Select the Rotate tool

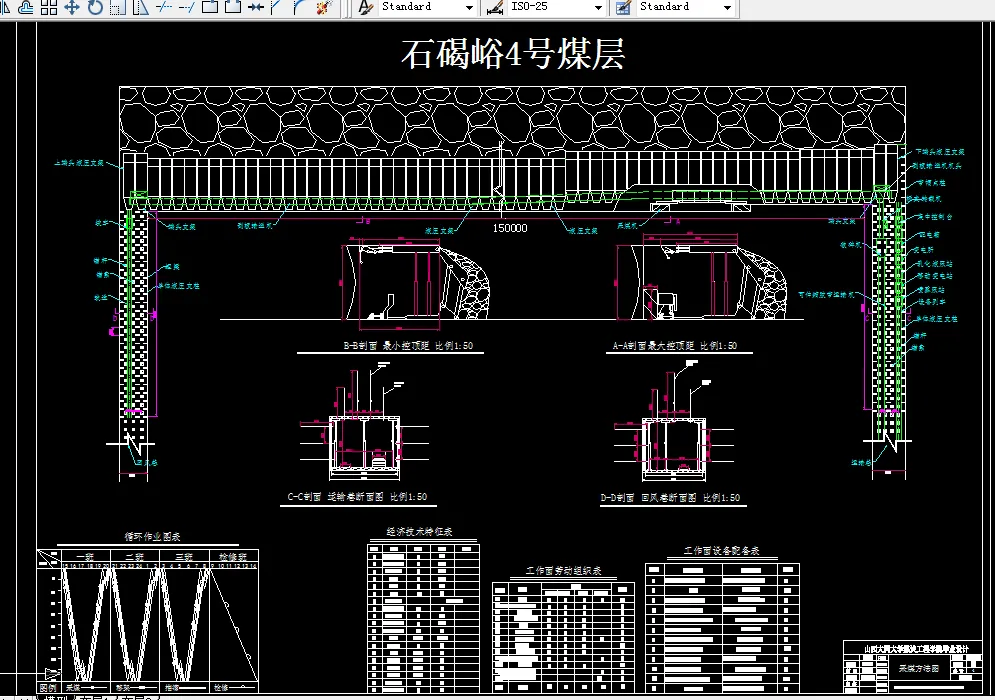[95, 8]
